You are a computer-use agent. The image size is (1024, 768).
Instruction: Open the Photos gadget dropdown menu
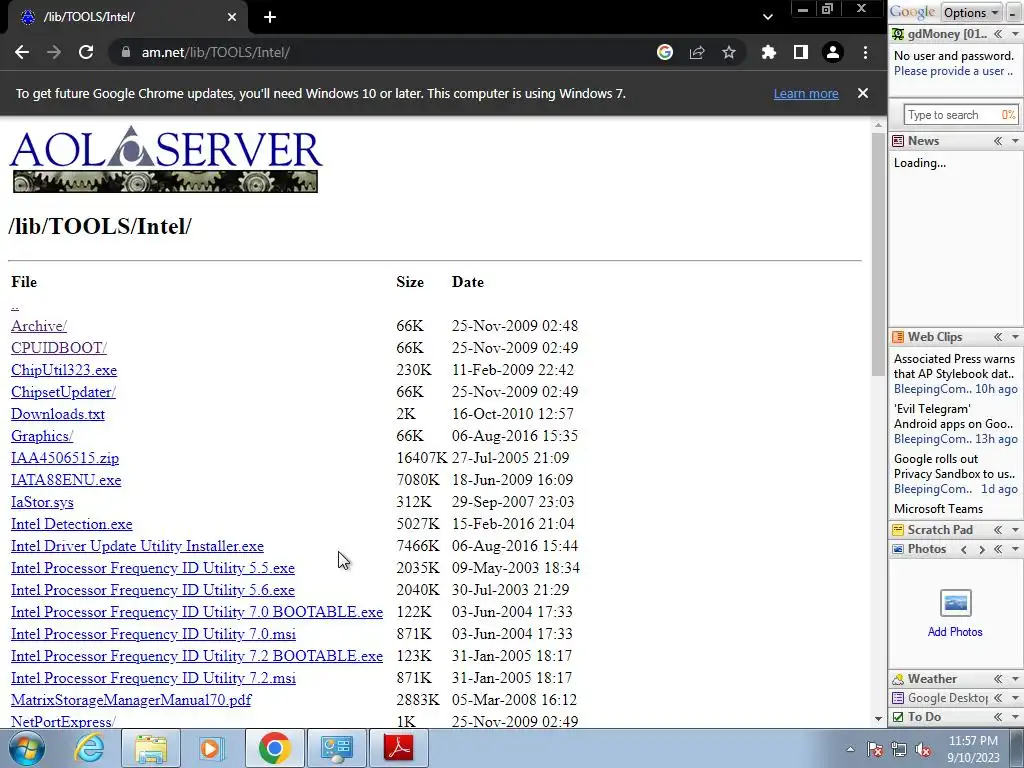1015,549
